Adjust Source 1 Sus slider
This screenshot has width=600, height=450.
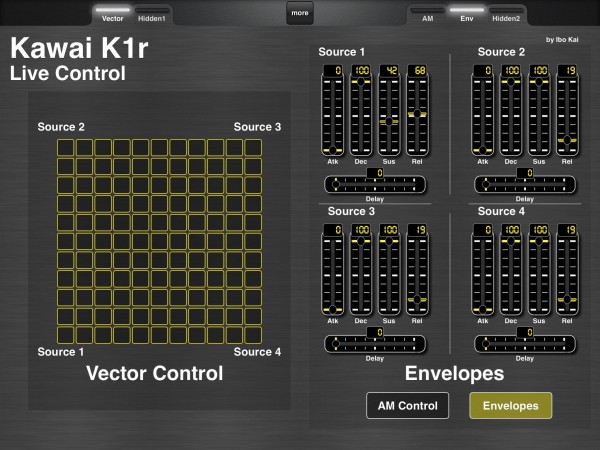[389, 116]
